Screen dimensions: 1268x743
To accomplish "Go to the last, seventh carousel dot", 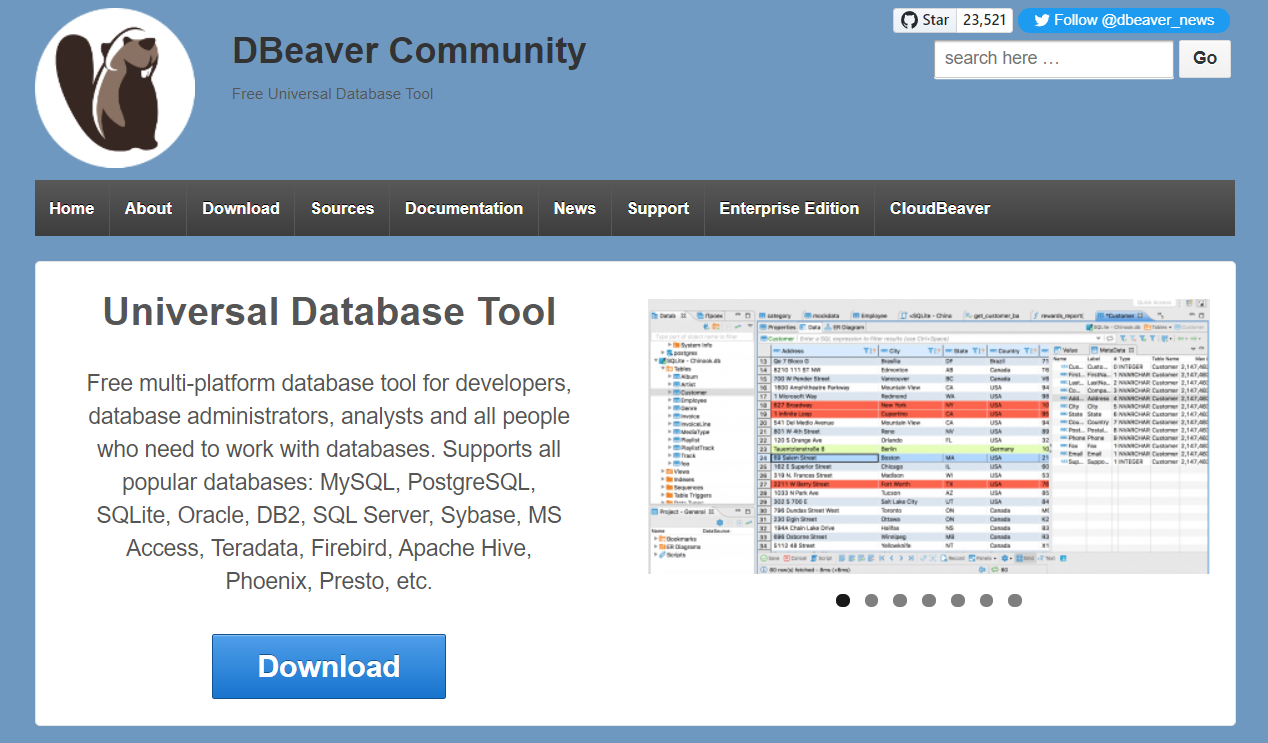I will tap(1015, 600).
